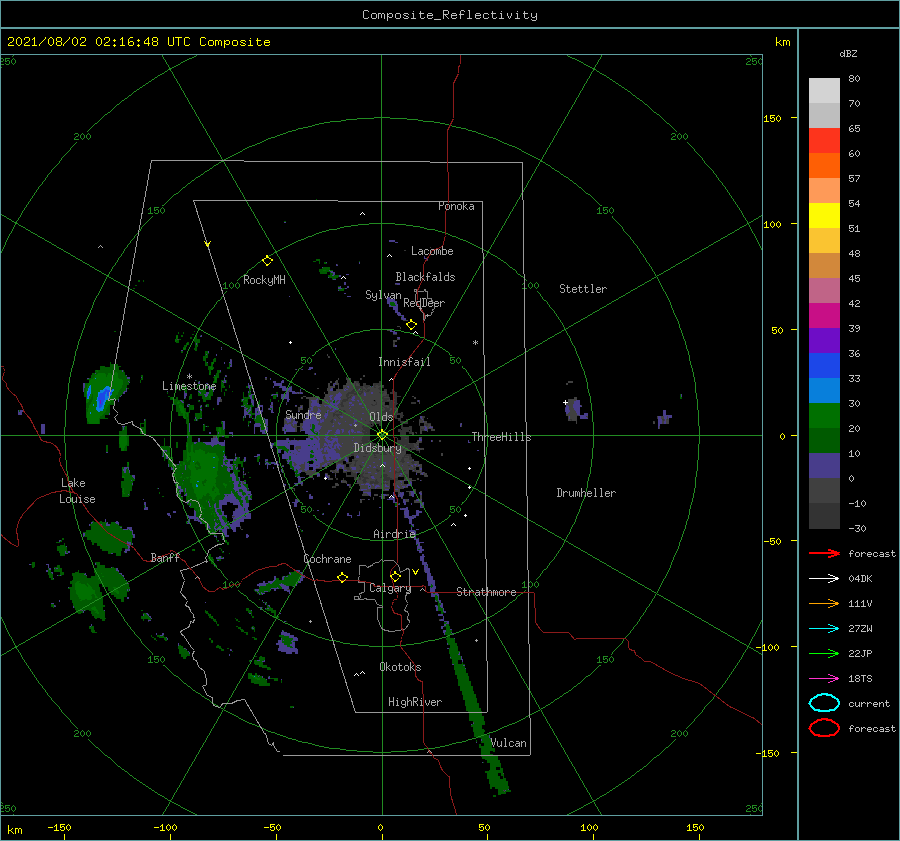Click the Airdrie label
Screen dimensions: 900x841
coord(394,534)
